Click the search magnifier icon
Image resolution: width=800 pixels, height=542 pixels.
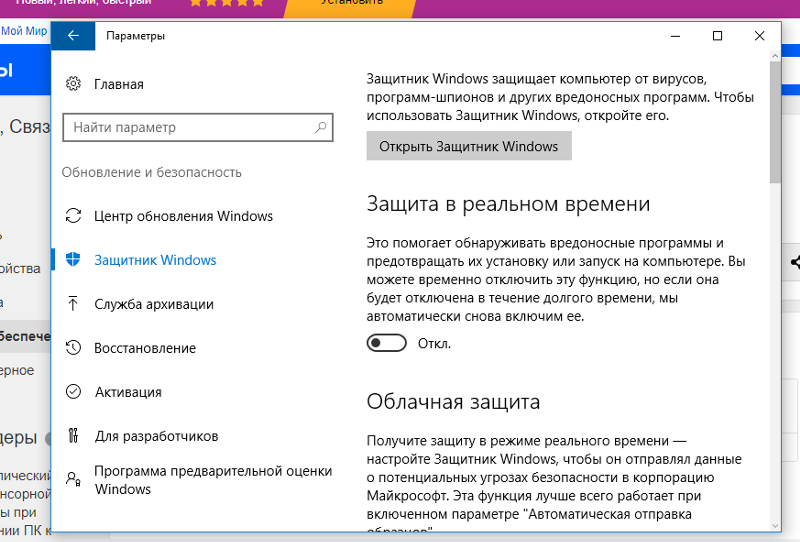click(320, 127)
